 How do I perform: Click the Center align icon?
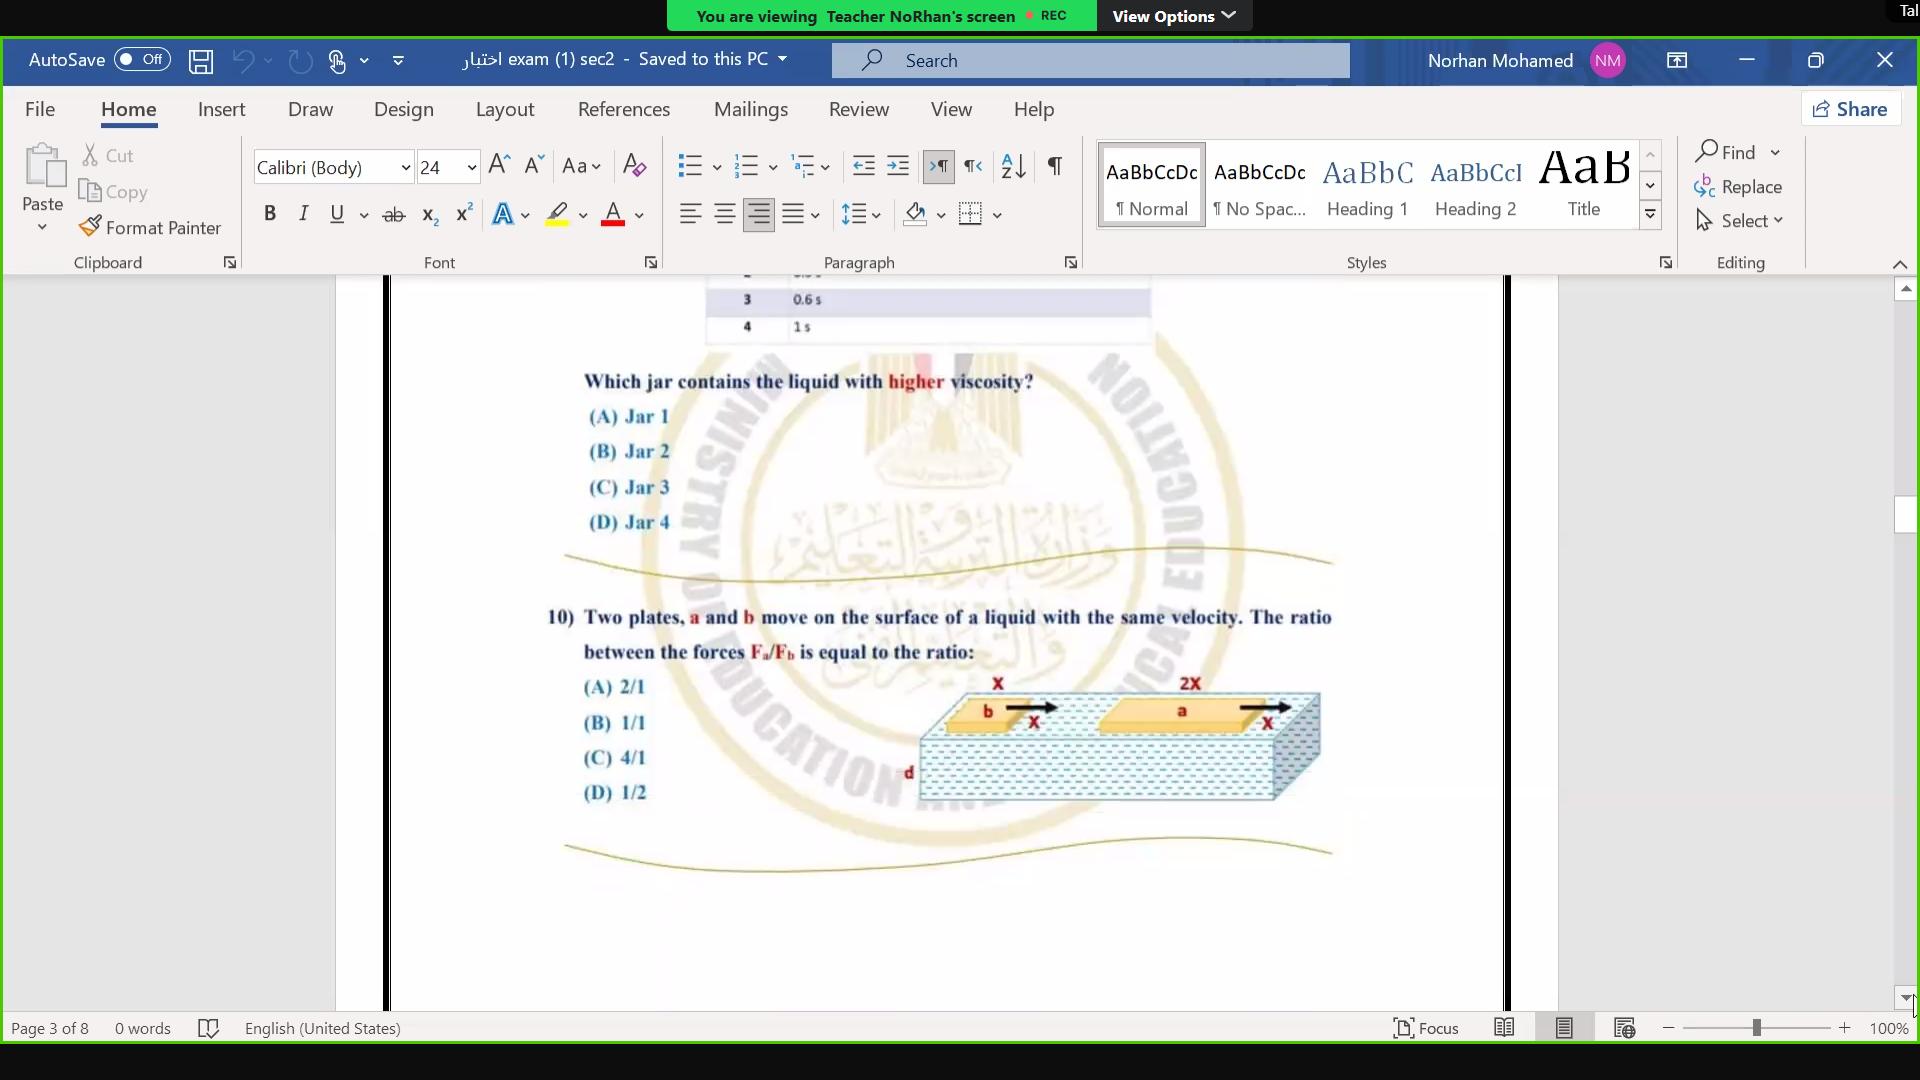(x=725, y=214)
